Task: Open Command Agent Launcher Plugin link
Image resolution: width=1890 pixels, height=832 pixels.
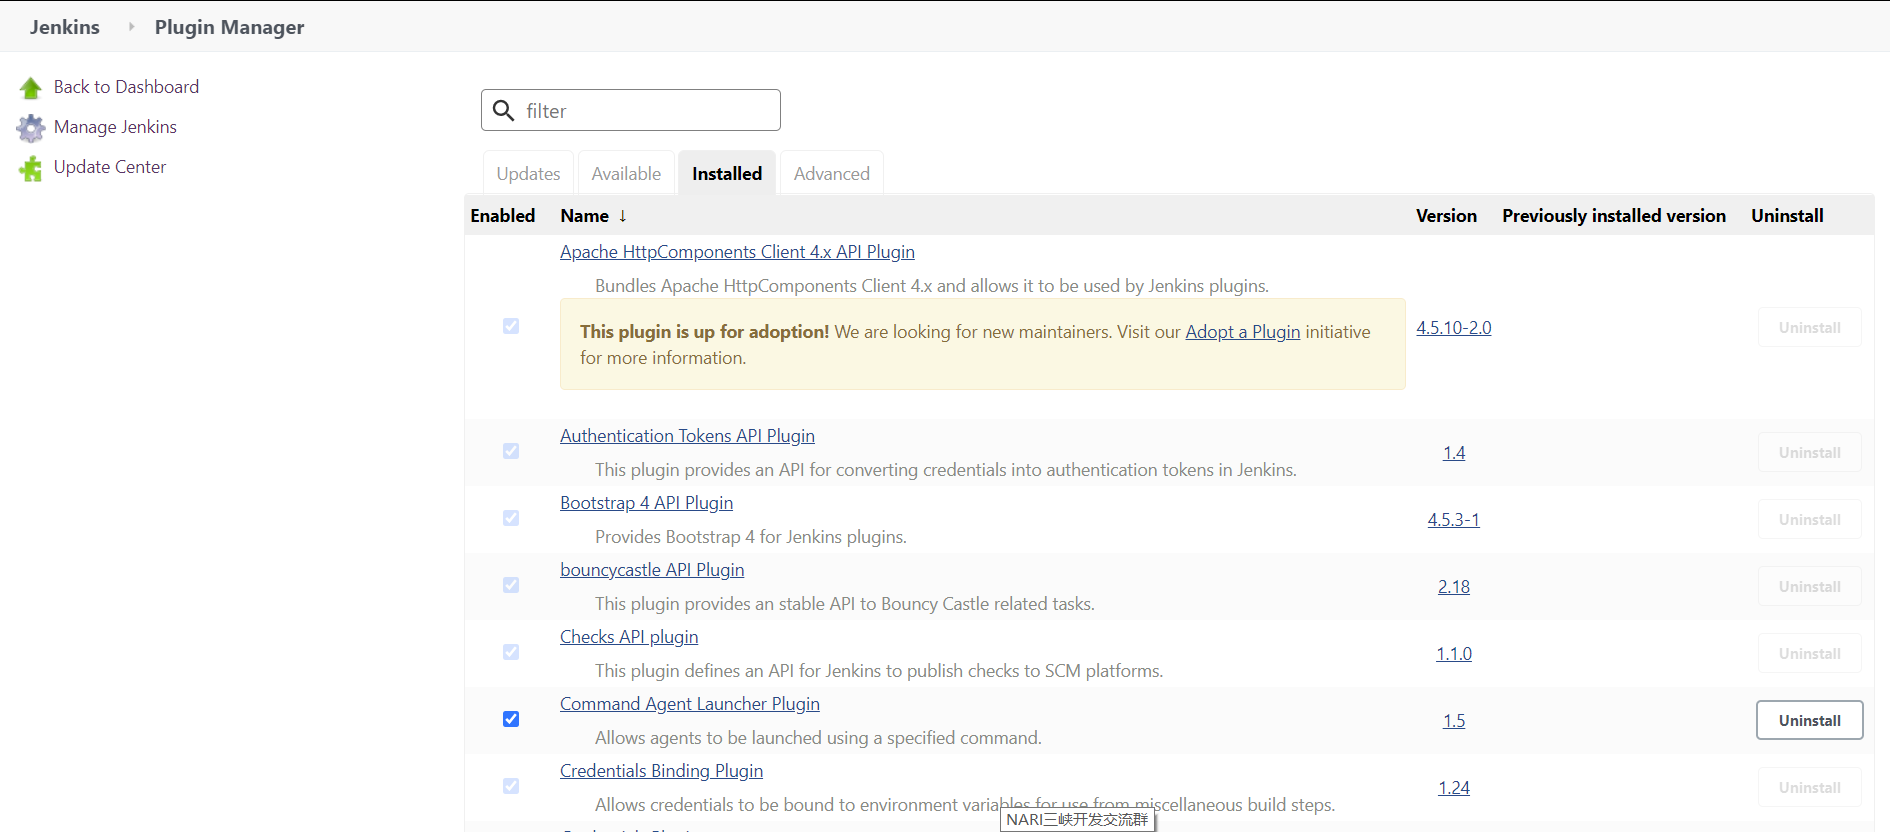Action: coord(690,704)
